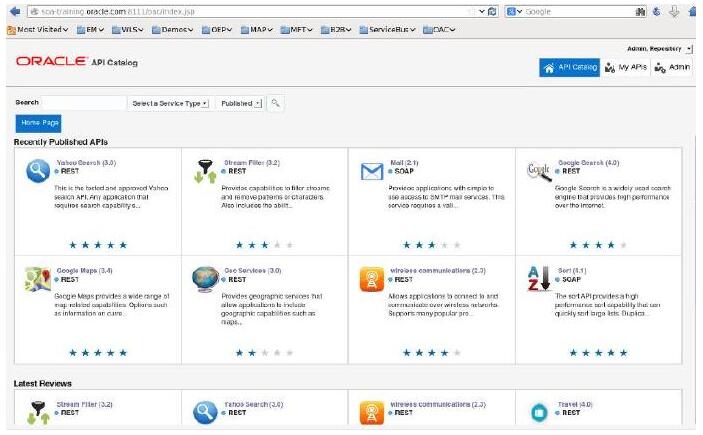Click the browser downloads arrow icon
The height and width of the screenshot is (435, 703).
pos(674,12)
